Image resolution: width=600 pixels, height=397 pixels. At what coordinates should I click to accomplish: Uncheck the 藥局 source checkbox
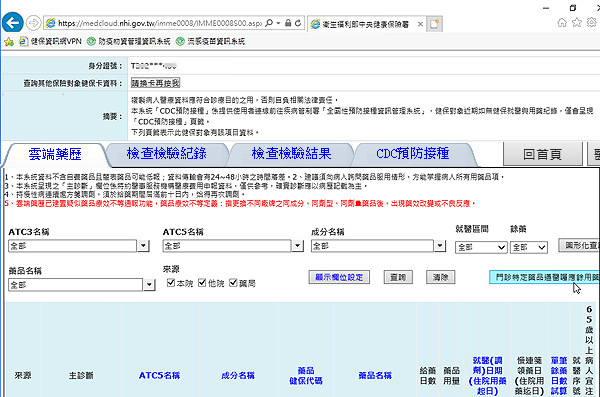click(x=233, y=283)
